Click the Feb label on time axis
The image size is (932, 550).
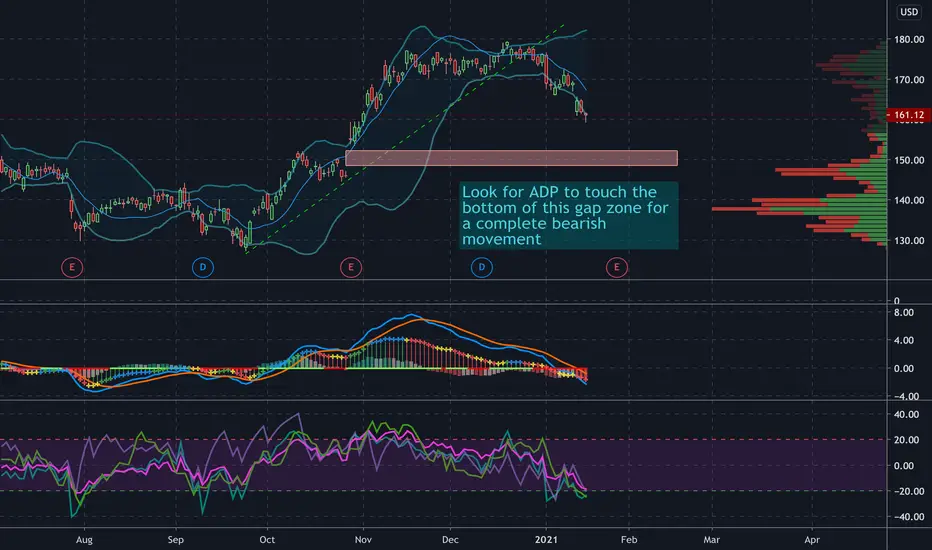629,540
